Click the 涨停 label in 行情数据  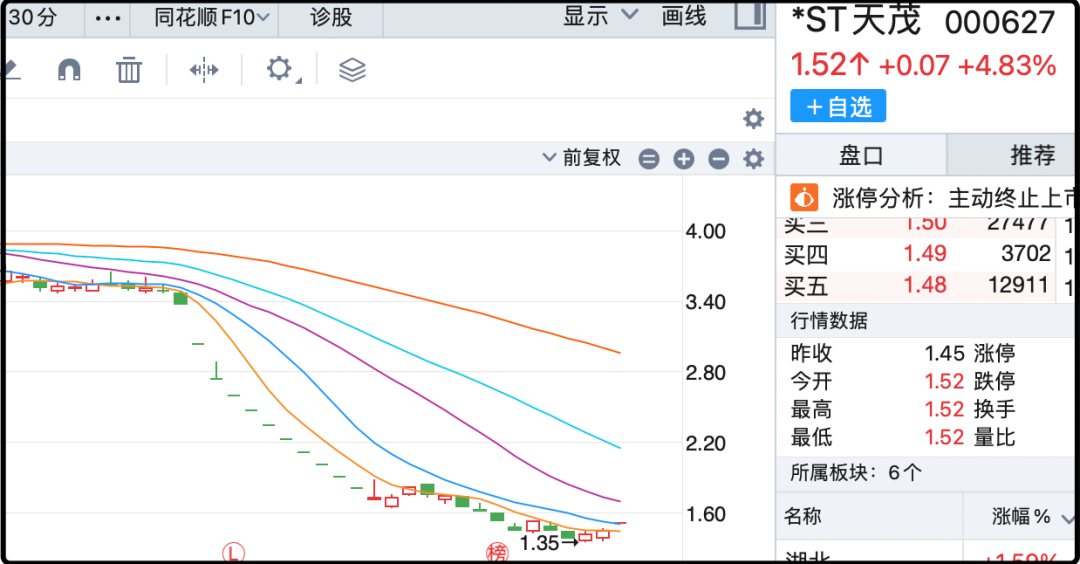pyautogui.click(x=995, y=353)
